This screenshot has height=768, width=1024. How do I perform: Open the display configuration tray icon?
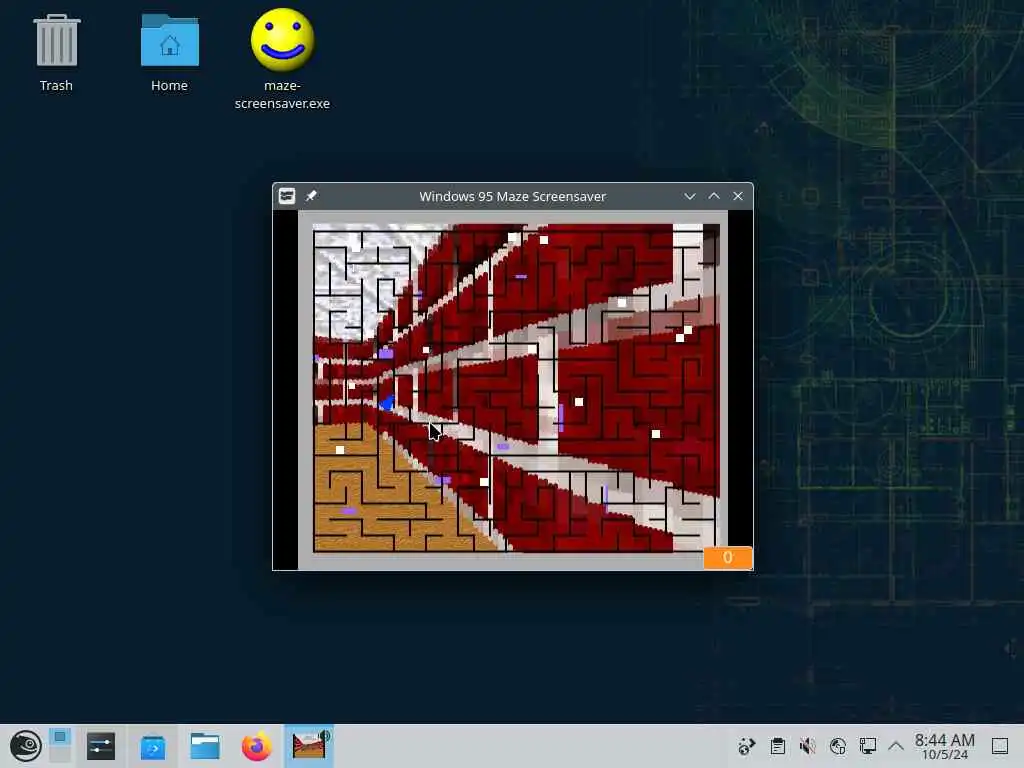click(868, 746)
